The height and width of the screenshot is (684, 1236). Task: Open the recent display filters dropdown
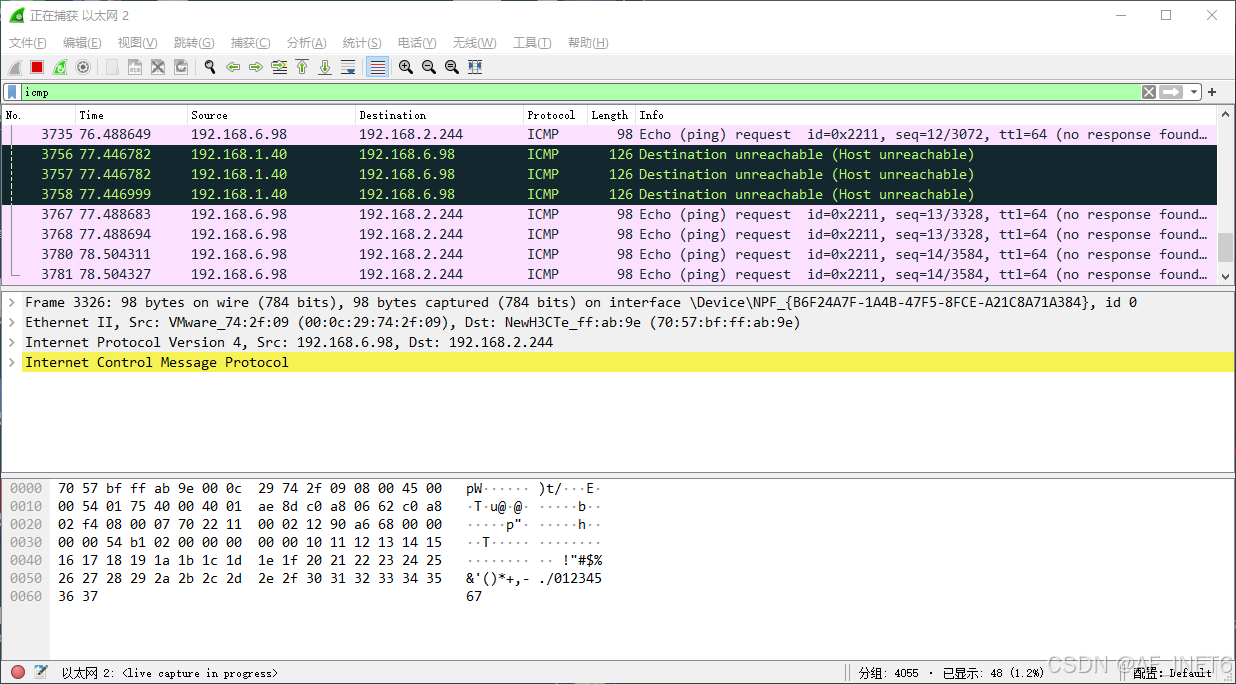[1194, 92]
